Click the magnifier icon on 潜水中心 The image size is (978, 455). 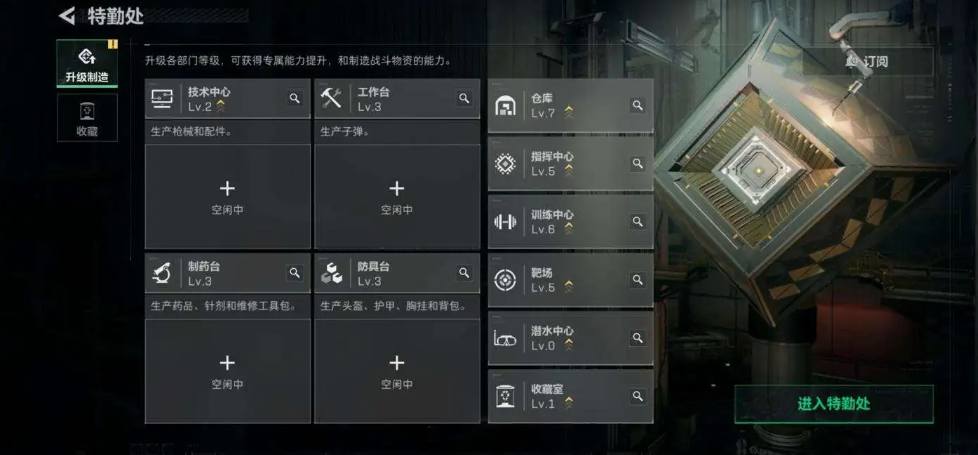tap(637, 338)
